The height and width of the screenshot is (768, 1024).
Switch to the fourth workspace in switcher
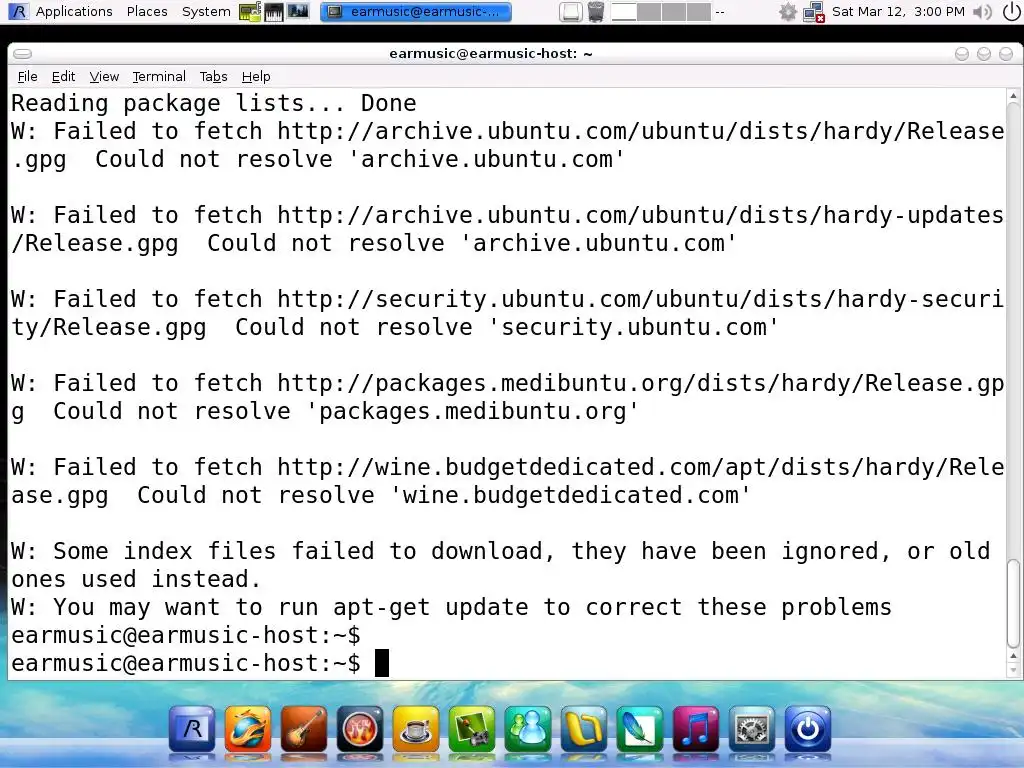point(698,12)
